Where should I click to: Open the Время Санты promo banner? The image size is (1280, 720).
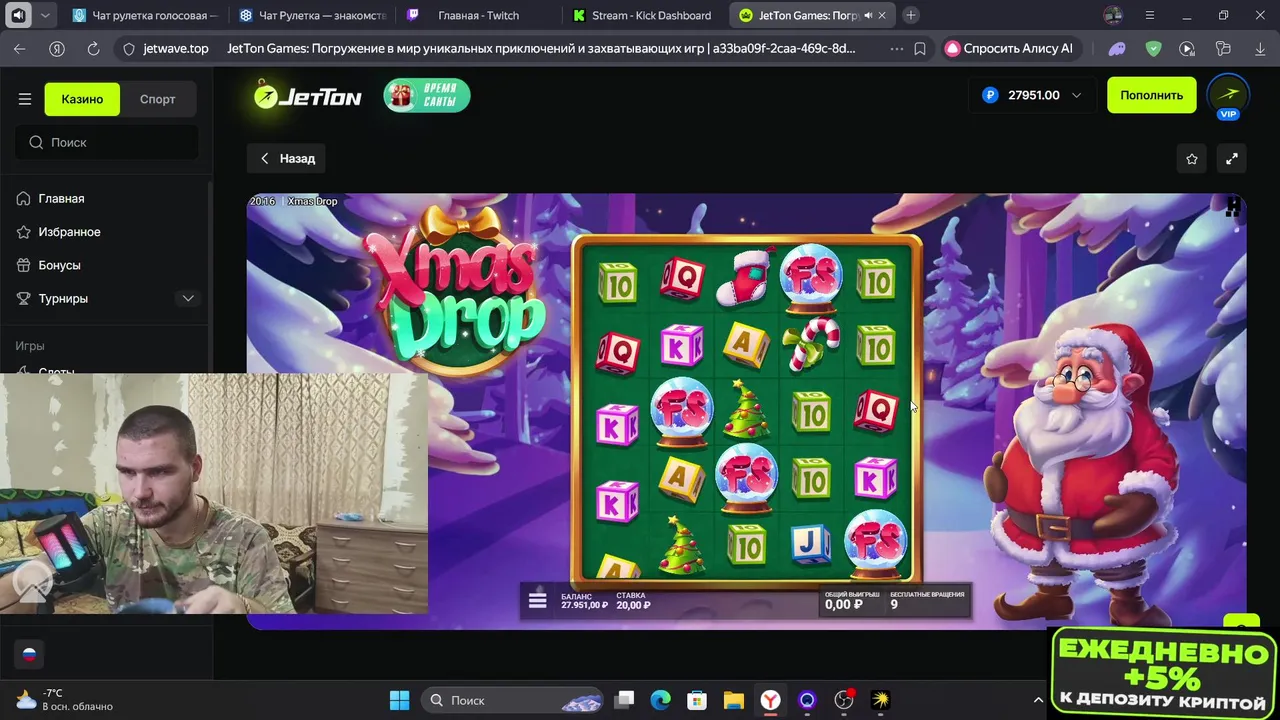tap(427, 95)
